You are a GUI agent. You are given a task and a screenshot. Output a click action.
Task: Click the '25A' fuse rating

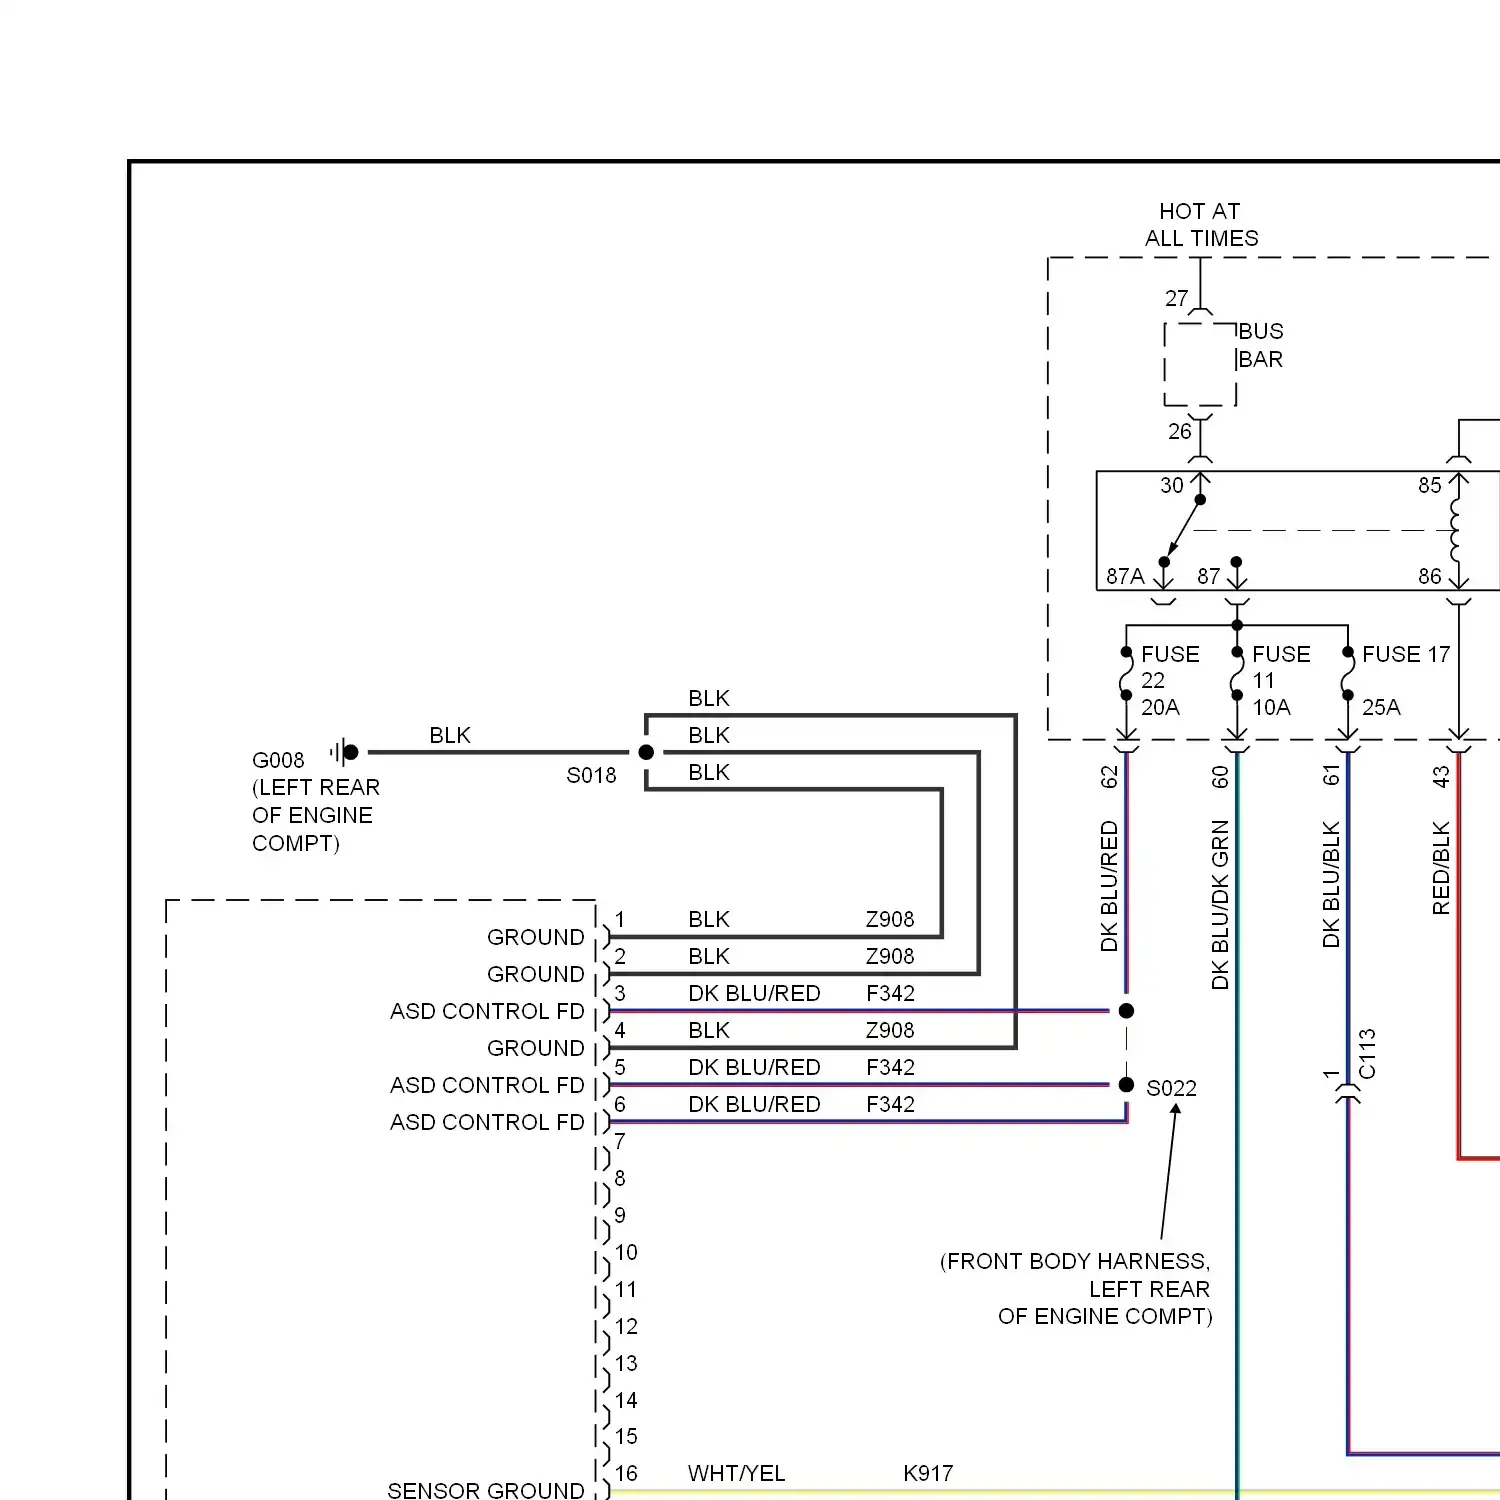click(x=1381, y=707)
